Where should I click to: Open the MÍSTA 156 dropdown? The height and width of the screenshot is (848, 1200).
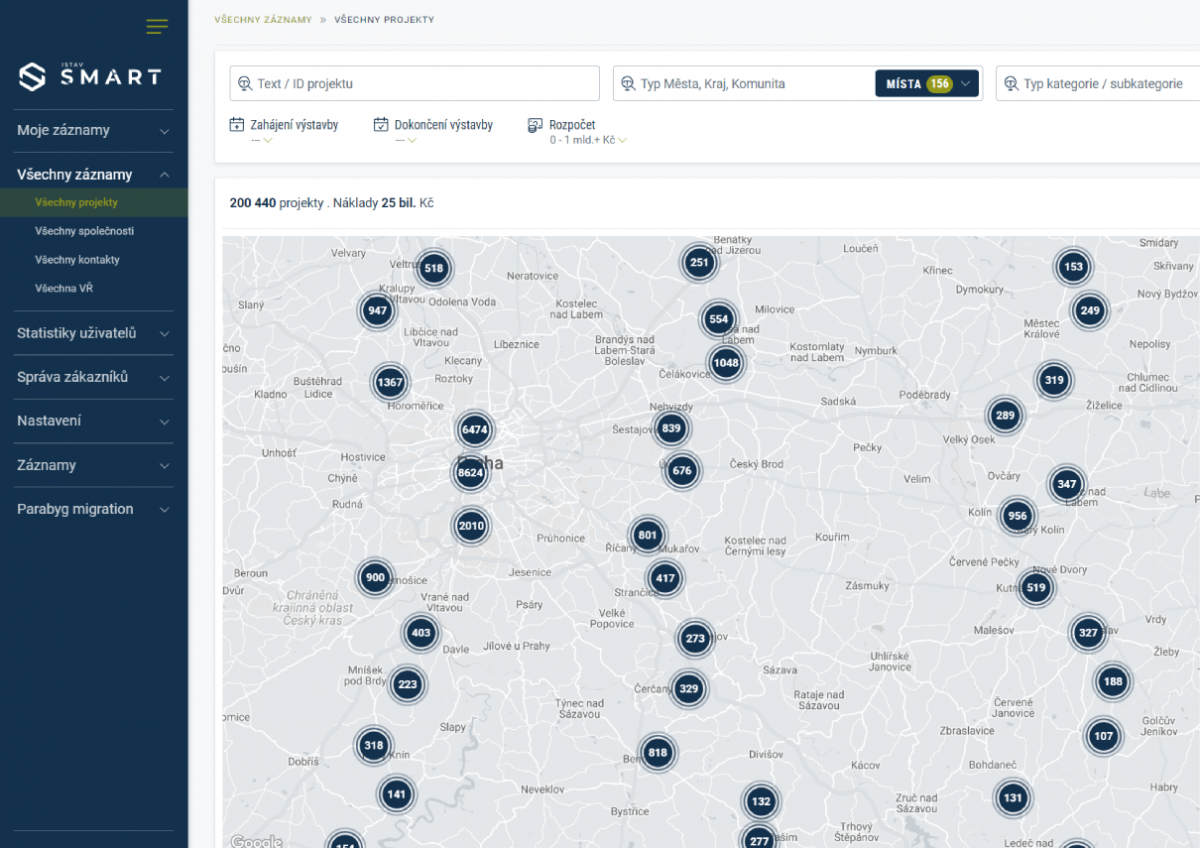point(927,84)
